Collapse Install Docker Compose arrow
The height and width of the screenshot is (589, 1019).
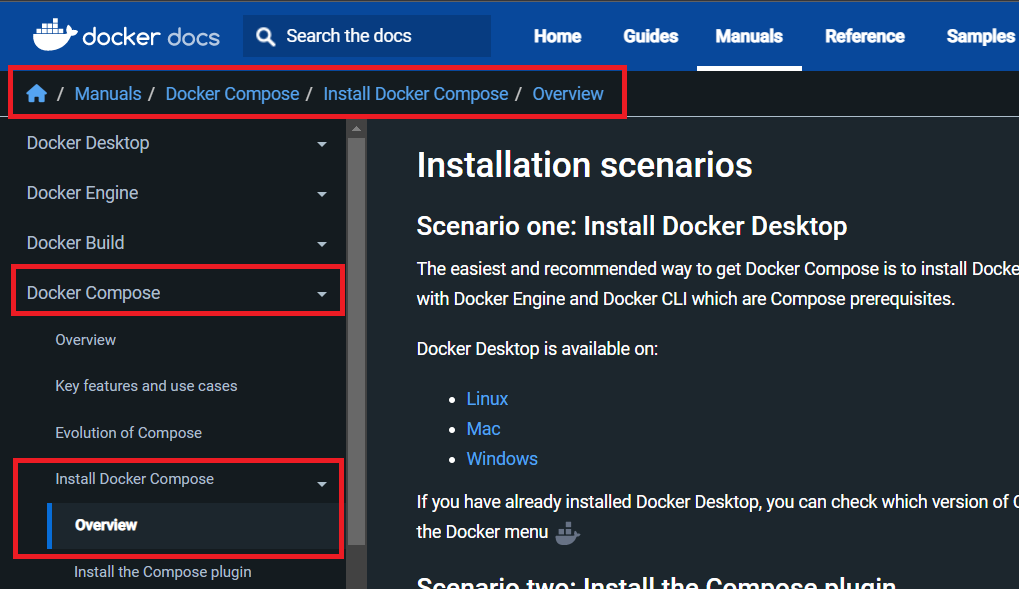[322, 484]
